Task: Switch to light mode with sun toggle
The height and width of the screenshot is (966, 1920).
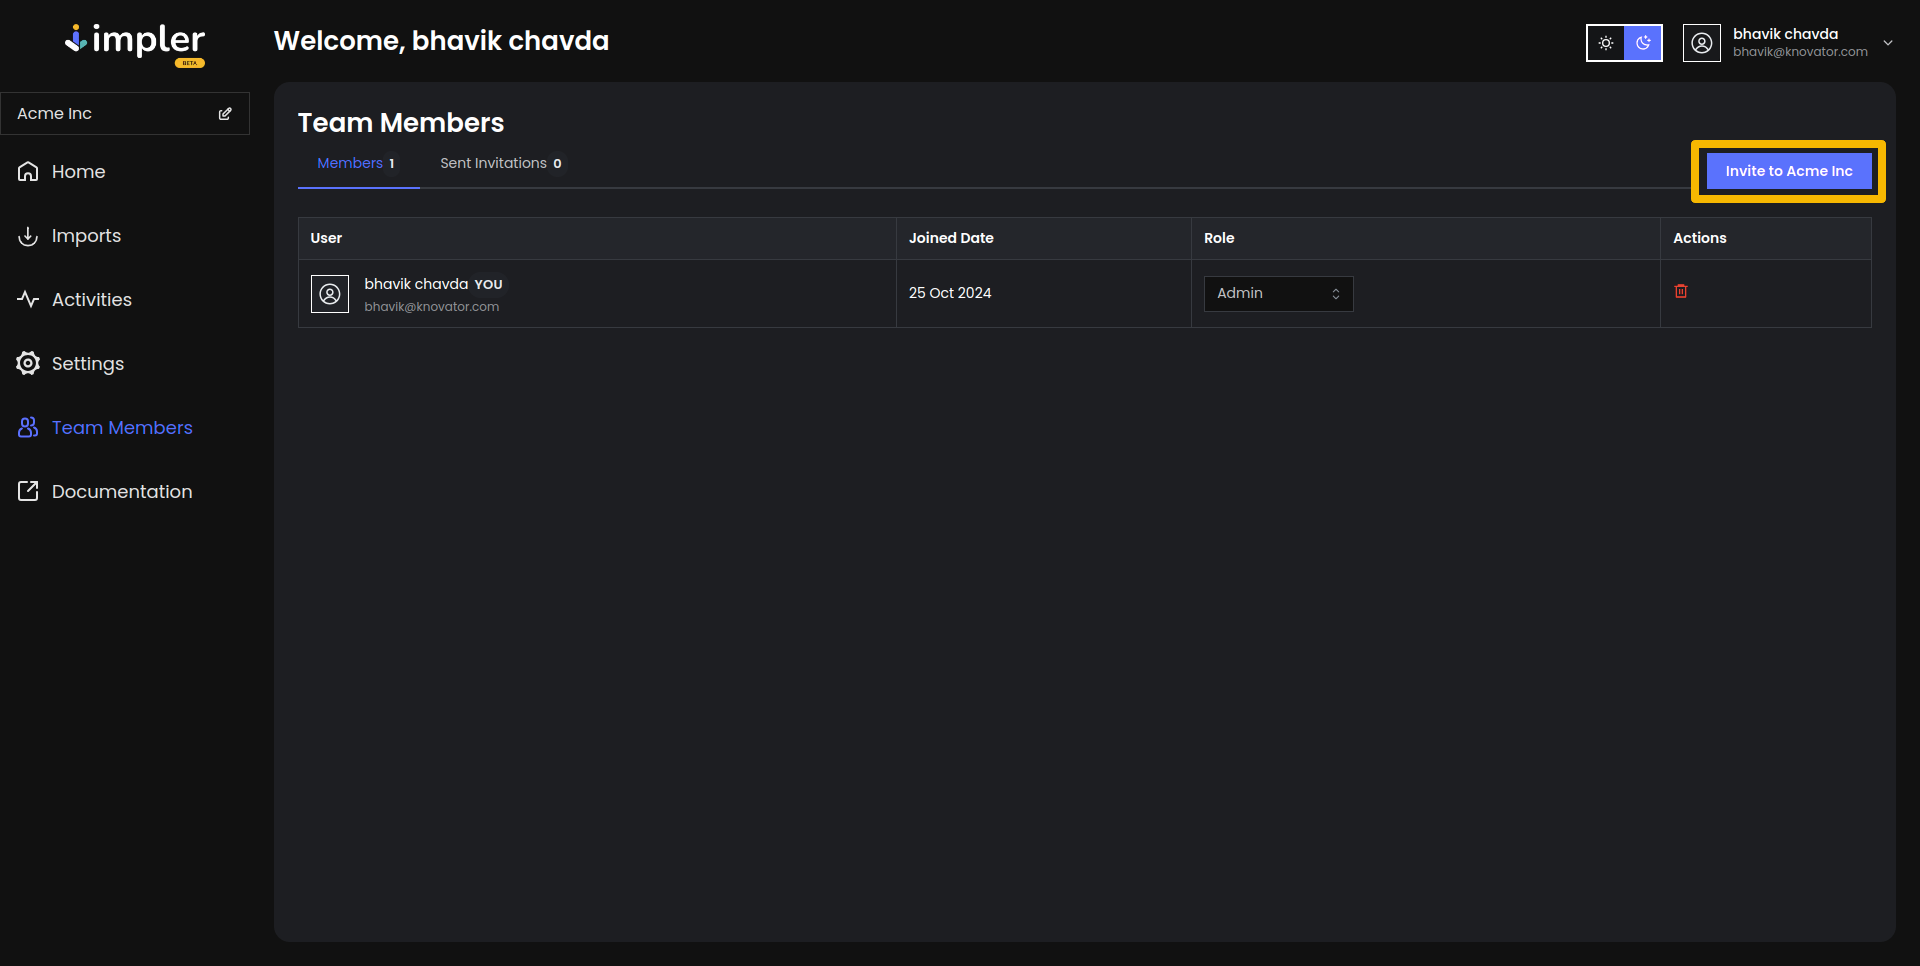Action: (x=1606, y=43)
